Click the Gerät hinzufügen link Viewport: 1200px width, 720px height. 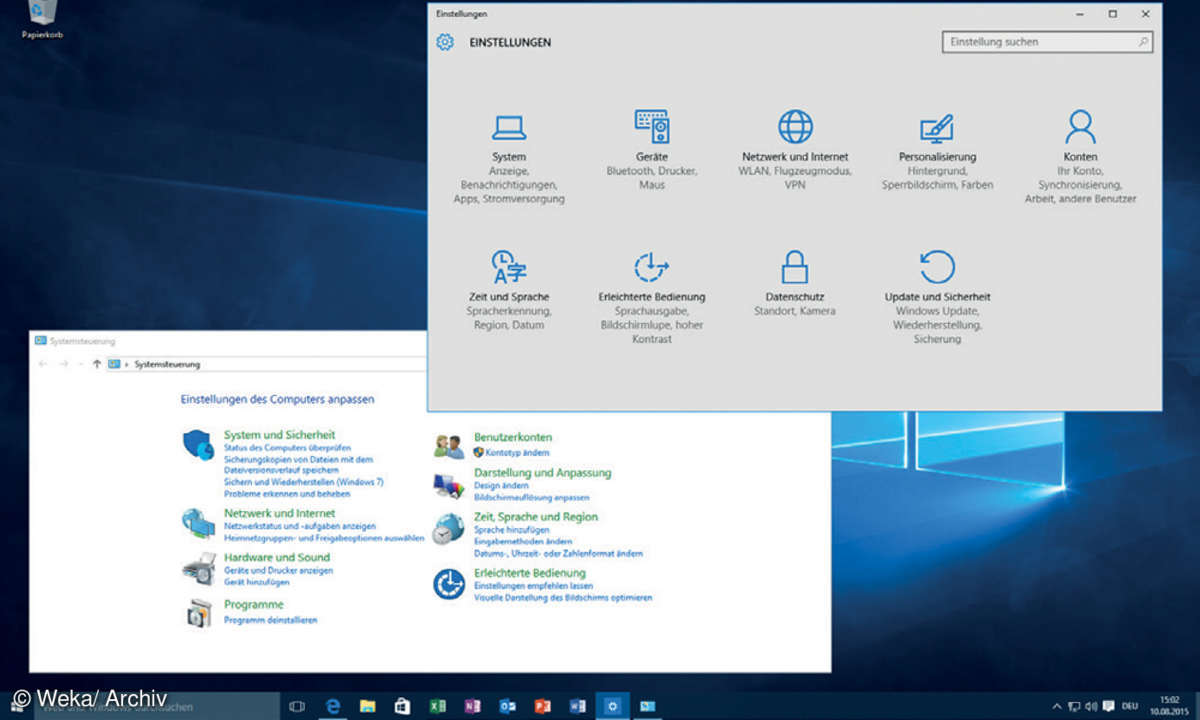[256, 582]
